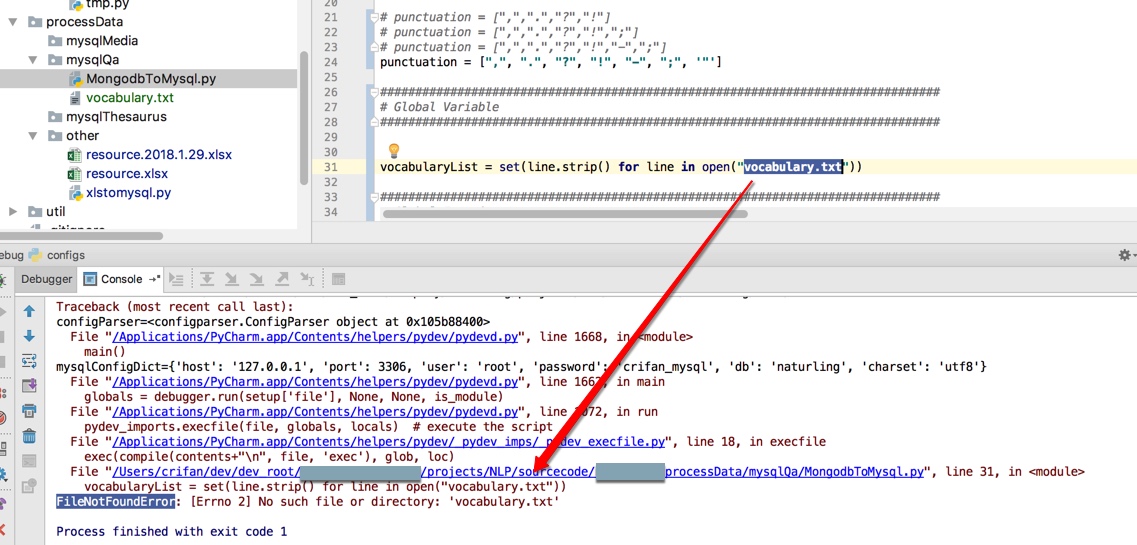The height and width of the screenshot is (545, 1137).
Task: Click the Evaluate Expression calculator icon
Action: click(338, 279)
